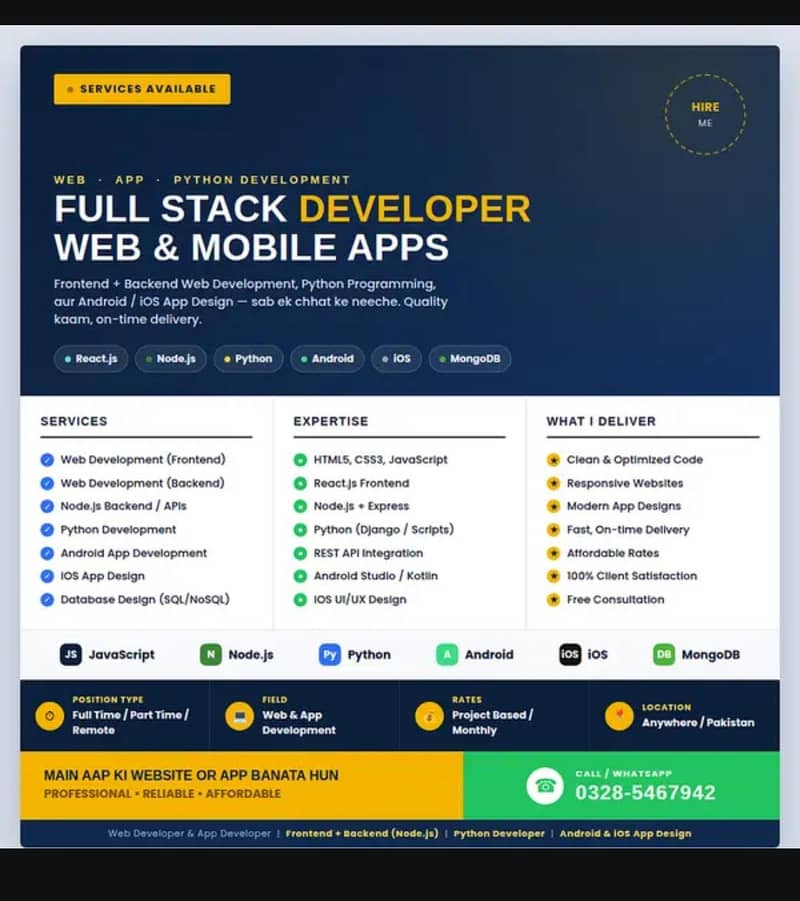Click the SERVICES column heading
800x901 pixels.
pyautogui.click(x=74, y=421)
